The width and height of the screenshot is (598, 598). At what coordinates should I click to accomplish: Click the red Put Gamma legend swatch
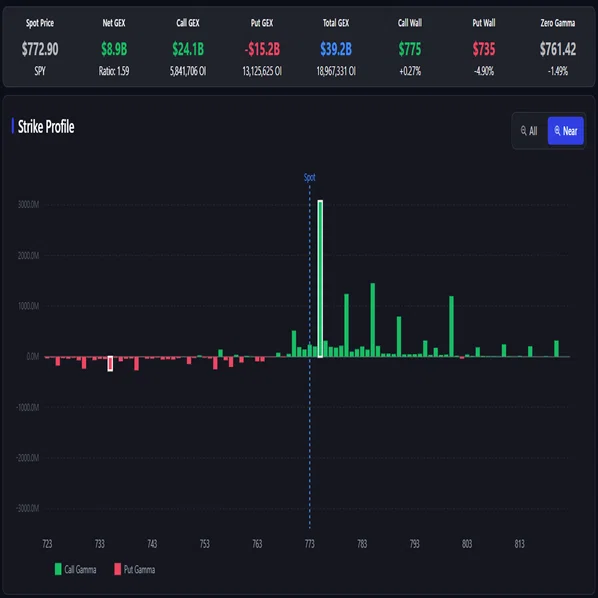(x=117, y=569)
